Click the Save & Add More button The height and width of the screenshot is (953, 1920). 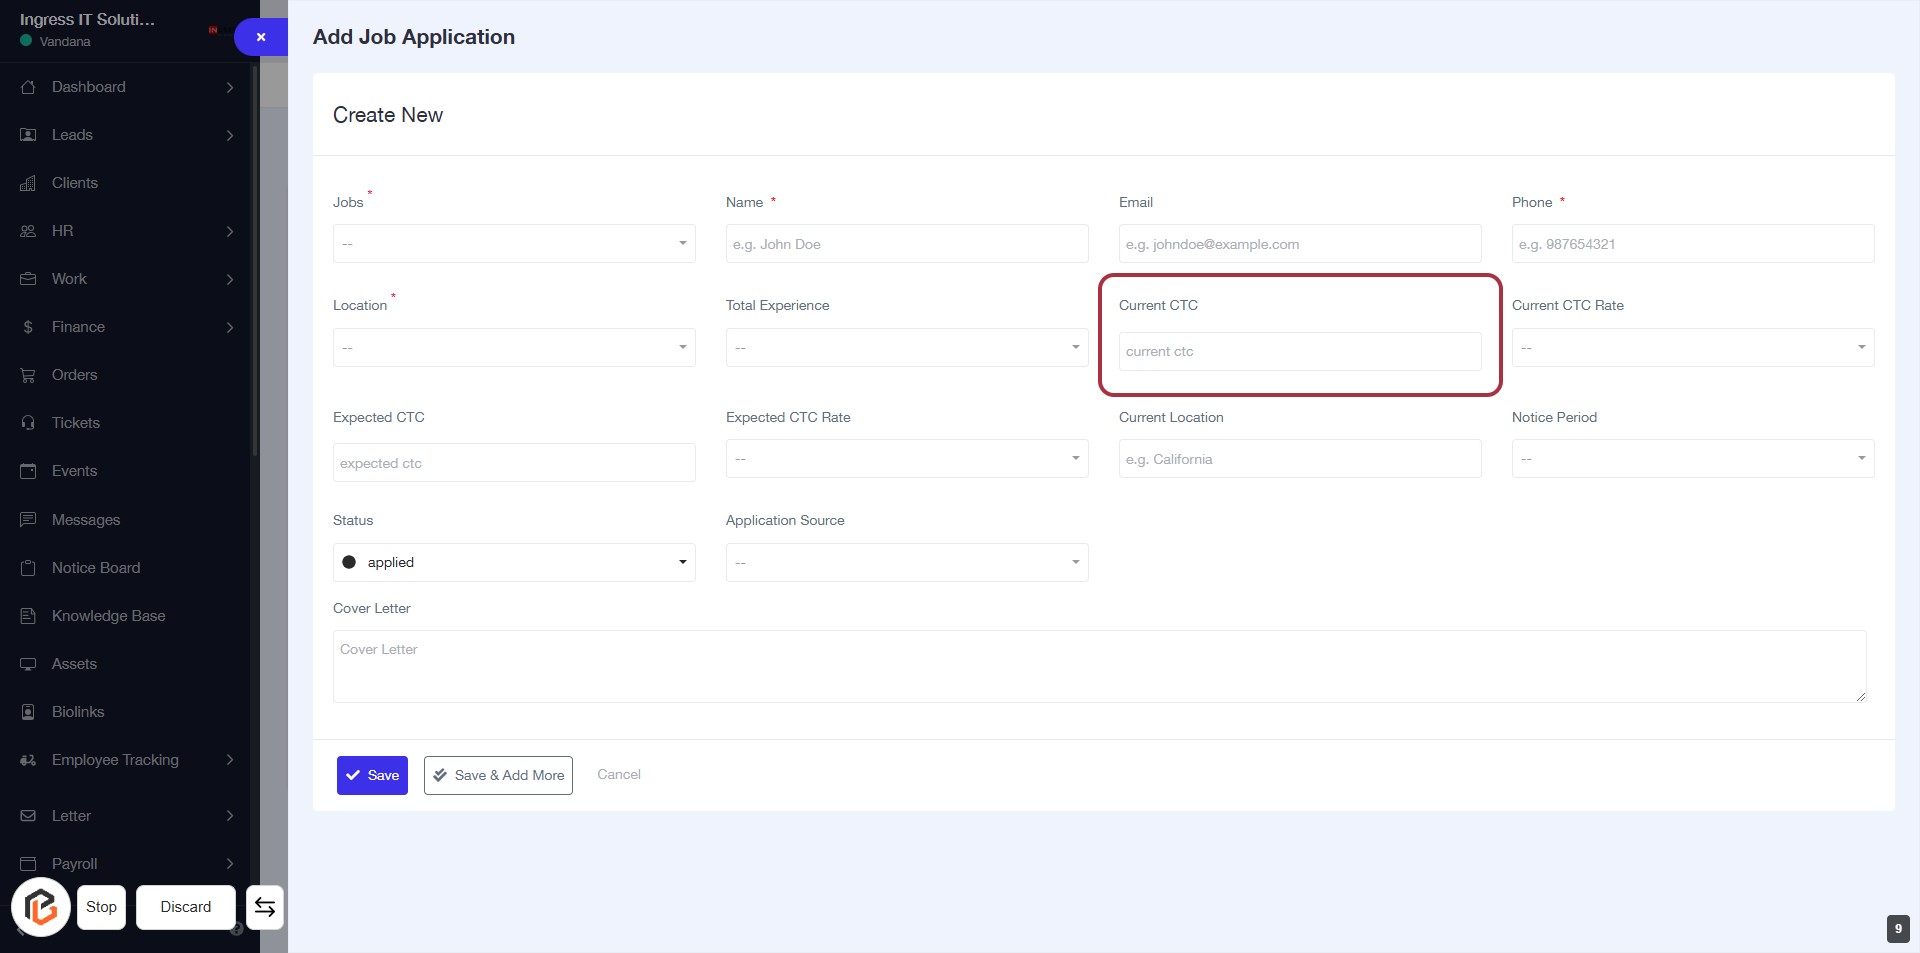click(498, 775)
